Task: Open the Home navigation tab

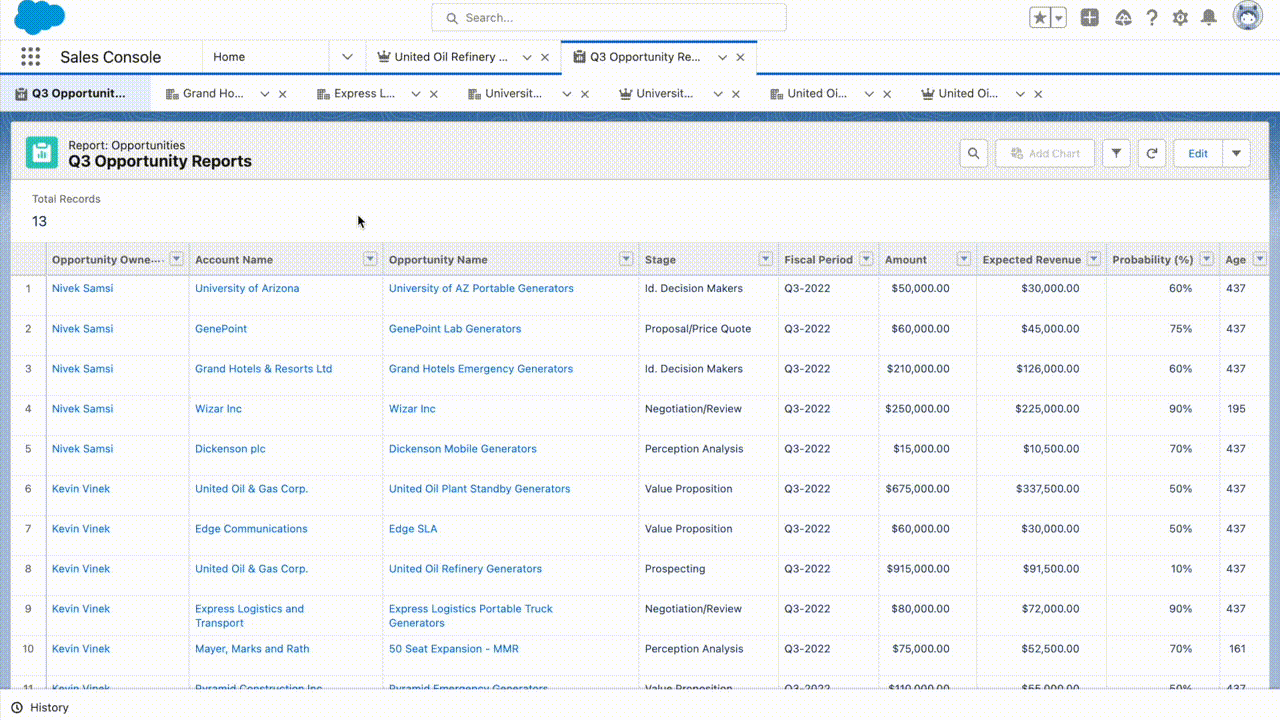Action: (229, 57)
